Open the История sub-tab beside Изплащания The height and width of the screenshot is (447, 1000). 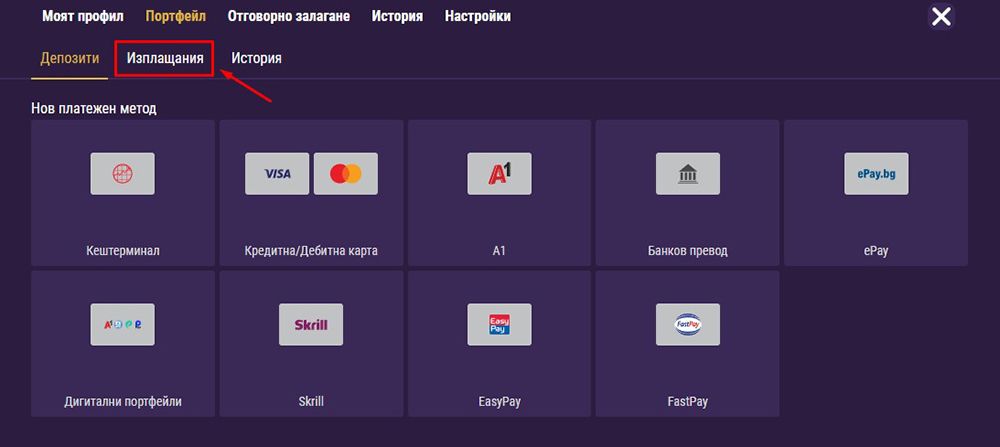(x=256, y=59)
